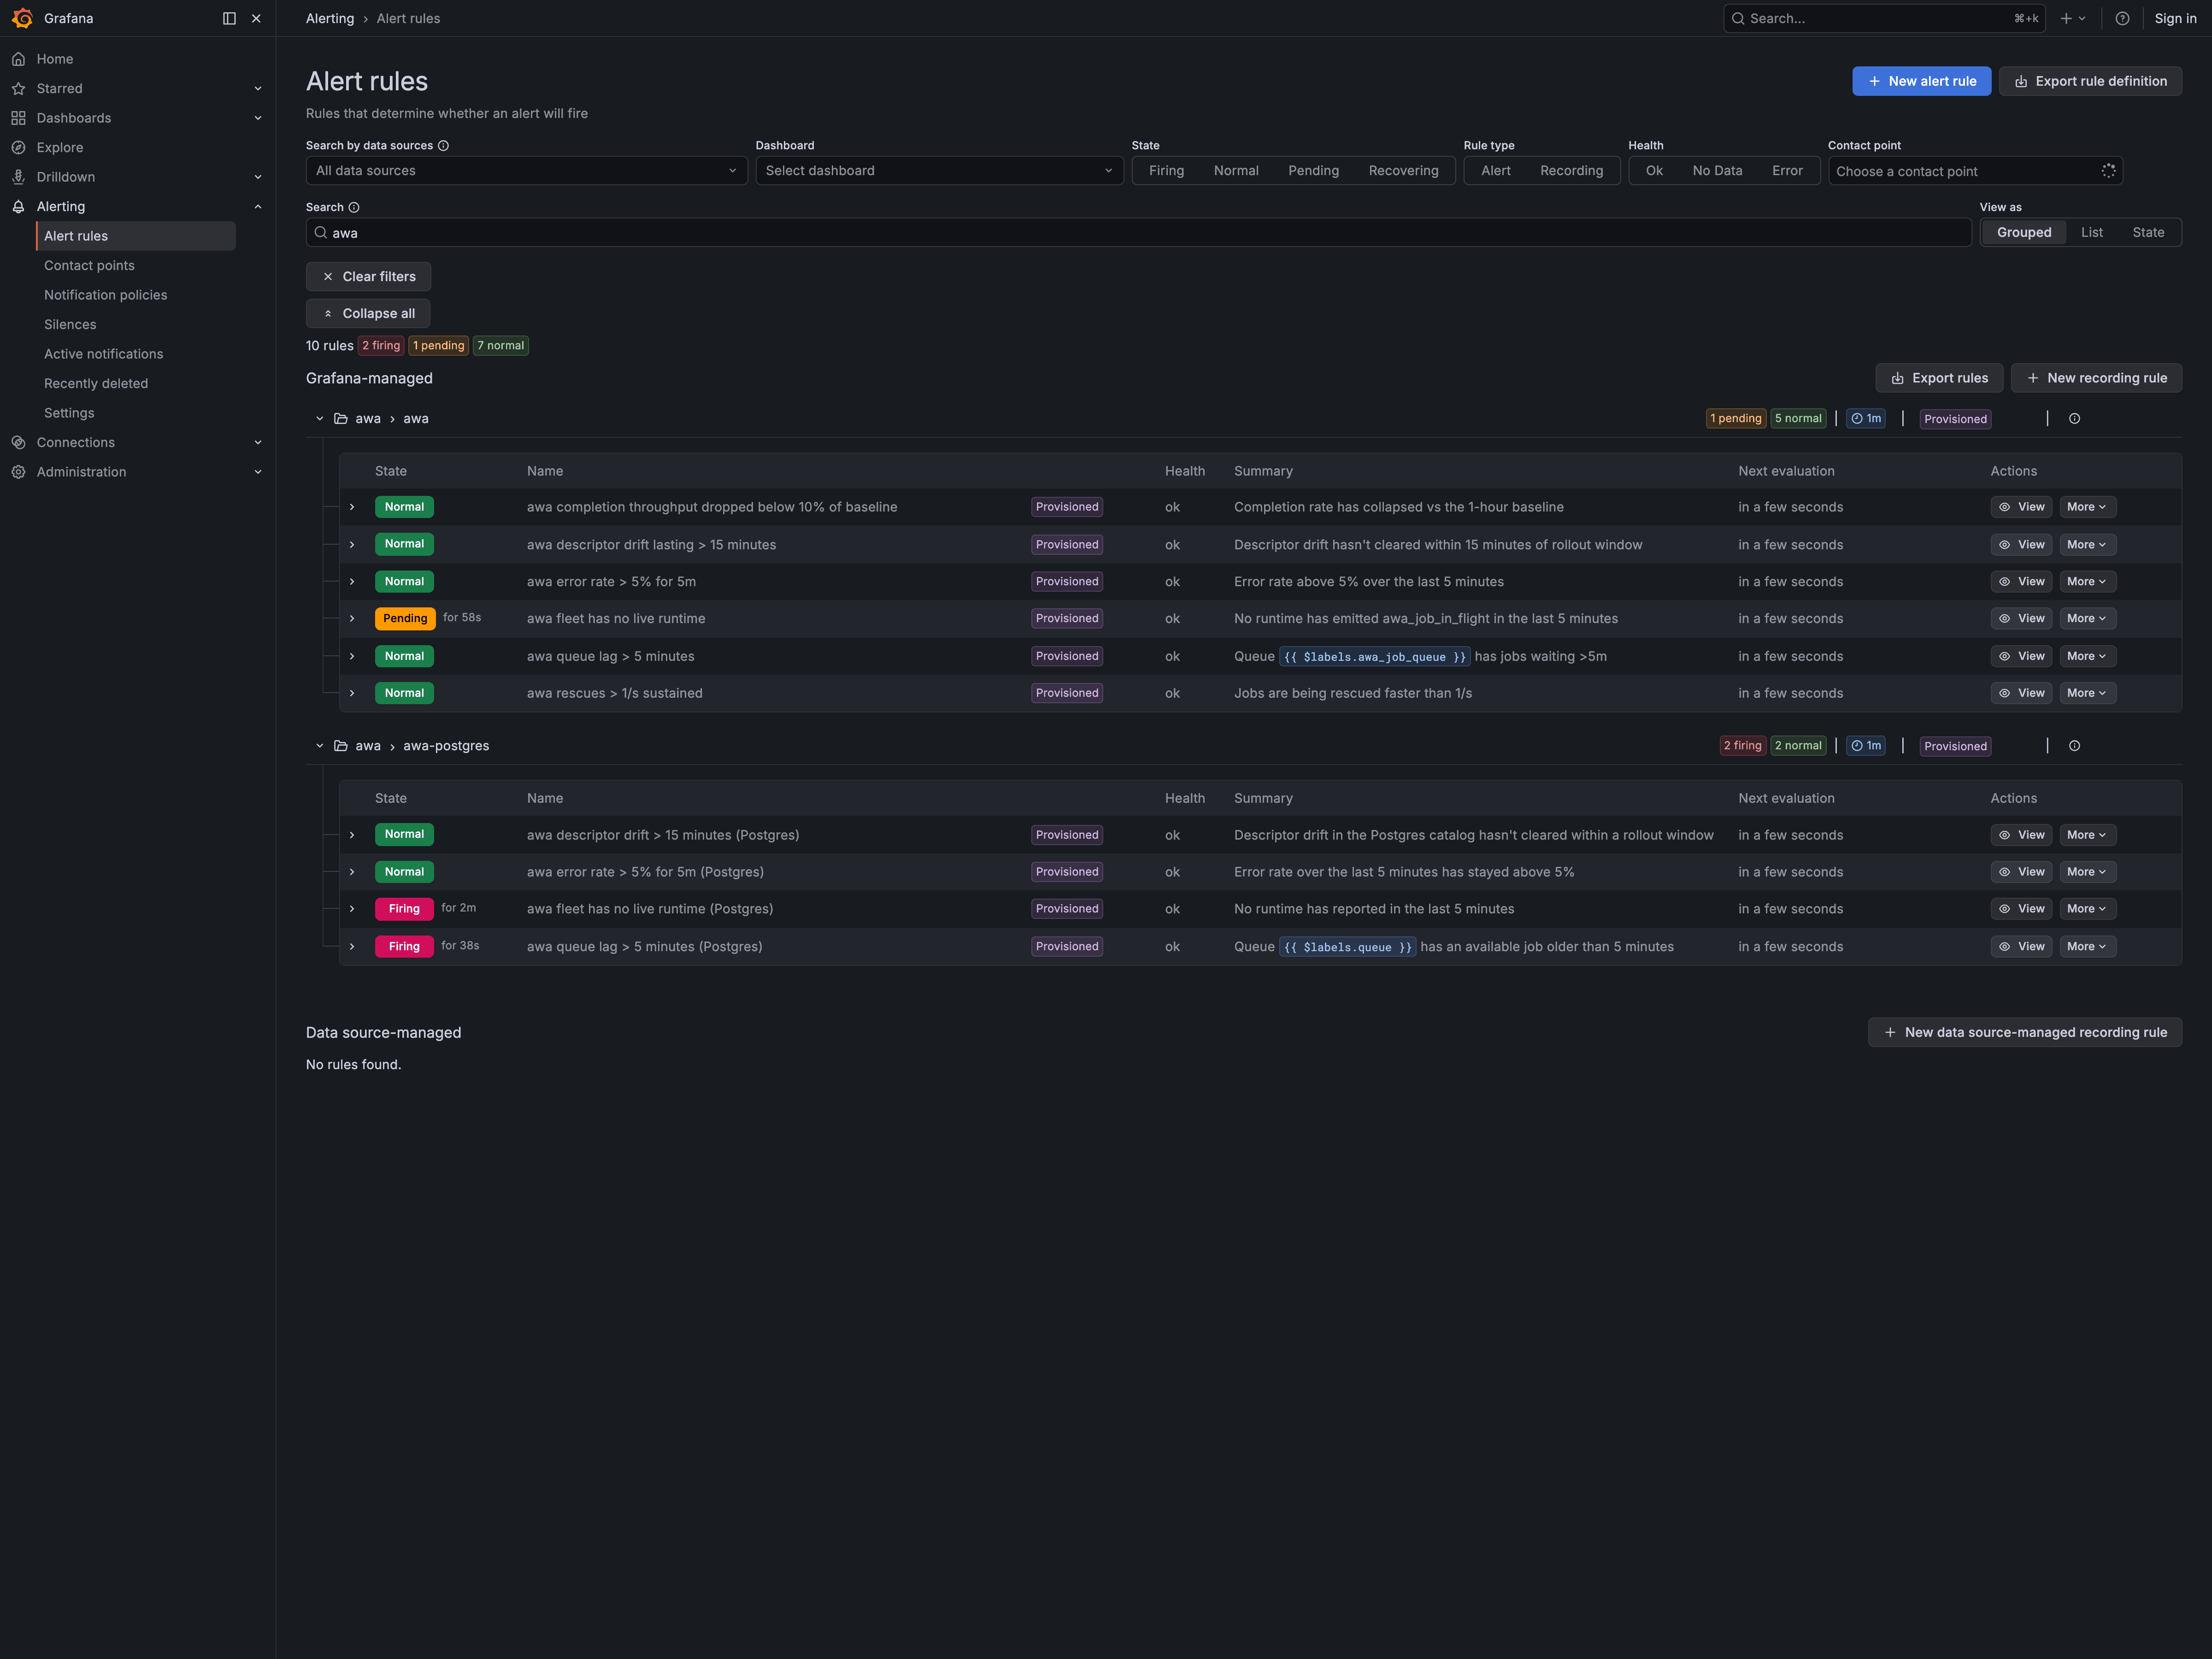Viewport: 2212px width, 1659px height.
Task: Select Recording rule type filter
Action: pos(1571,171)
